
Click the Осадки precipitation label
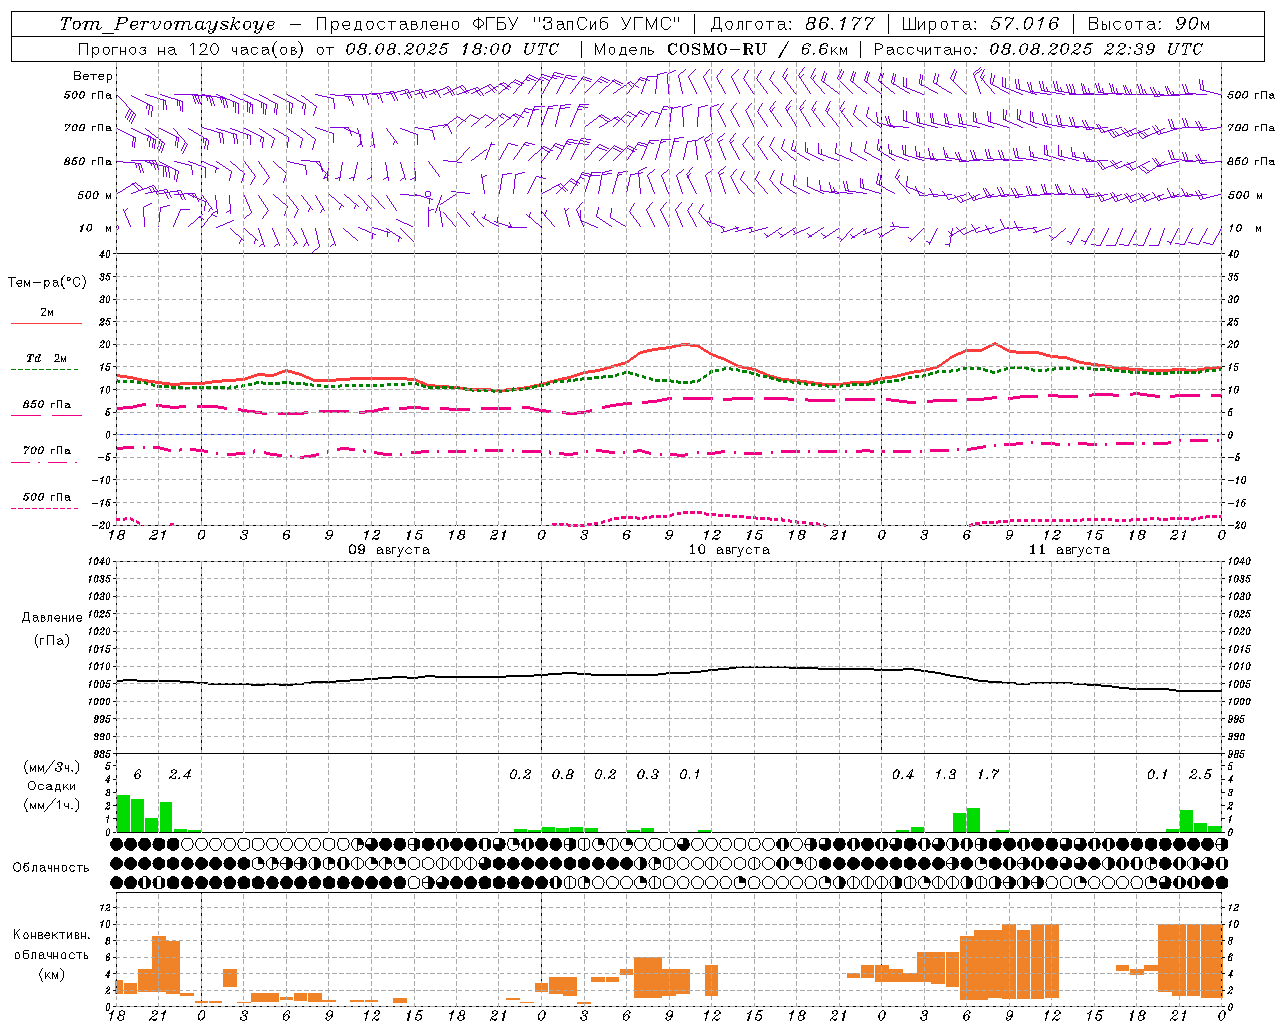click(x=52, y=786)
